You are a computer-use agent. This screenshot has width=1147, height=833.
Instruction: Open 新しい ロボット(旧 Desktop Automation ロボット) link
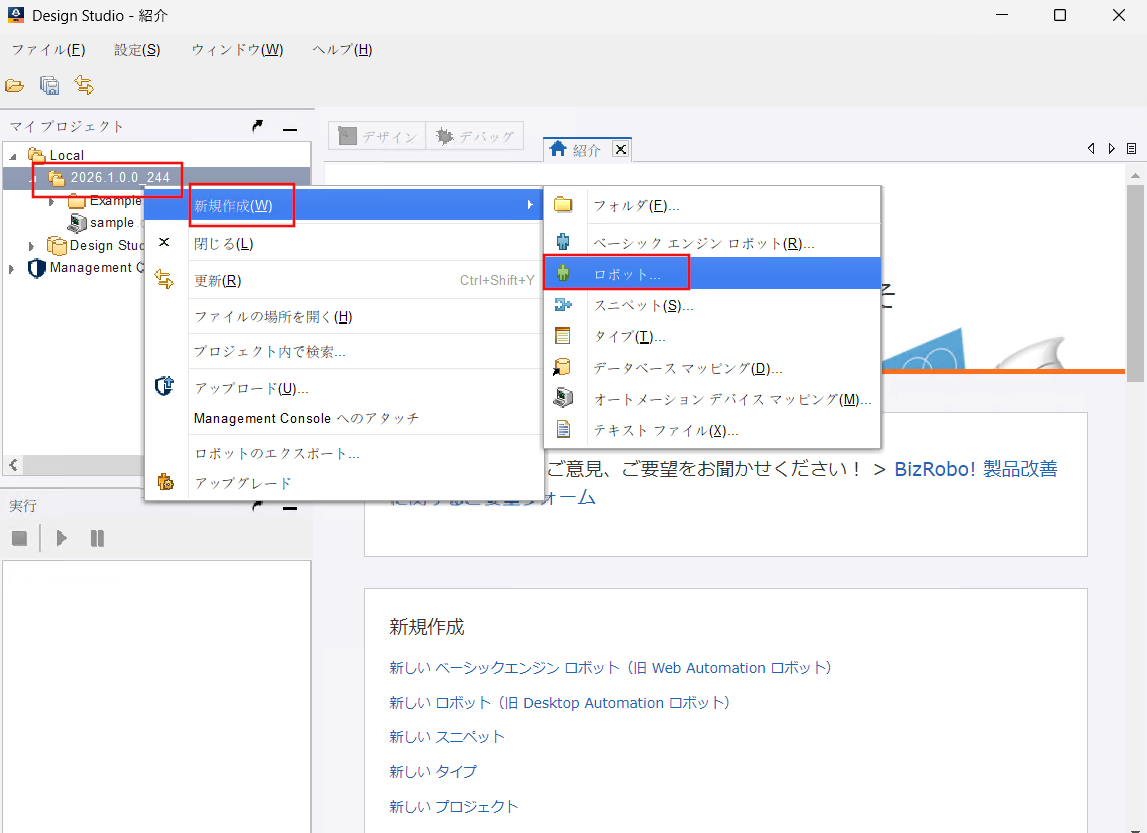click(560, 703)
